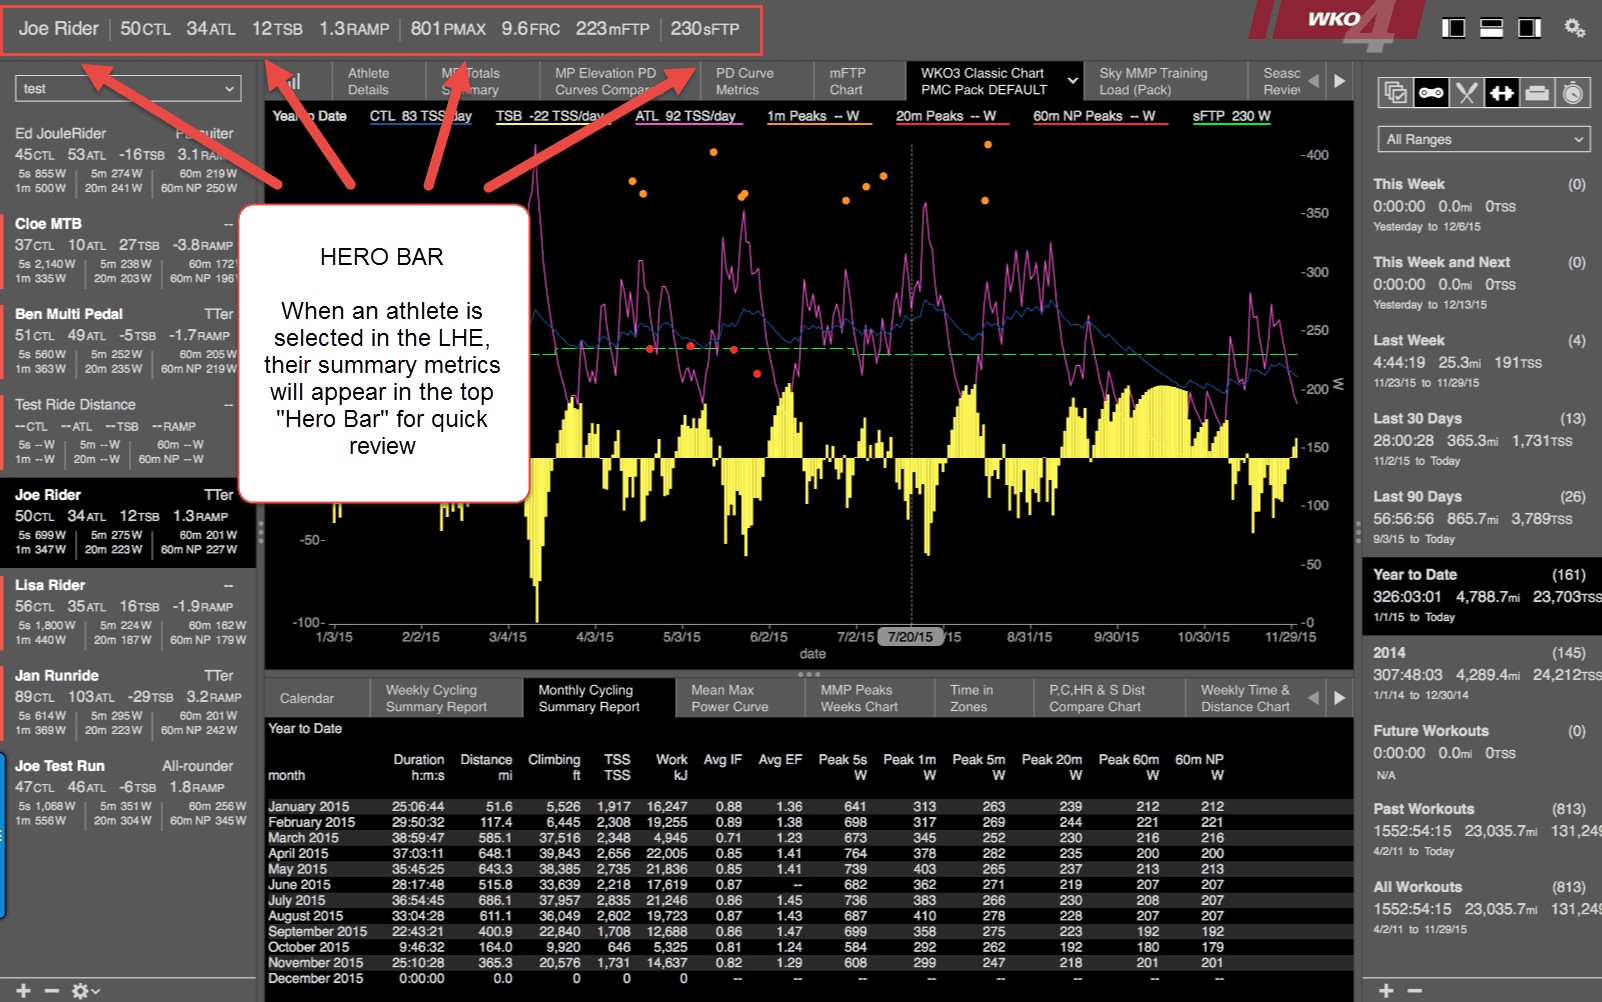Toggle the rowing oars filter icon
Viewport: 1602px width, 1002px height.
1467,93
